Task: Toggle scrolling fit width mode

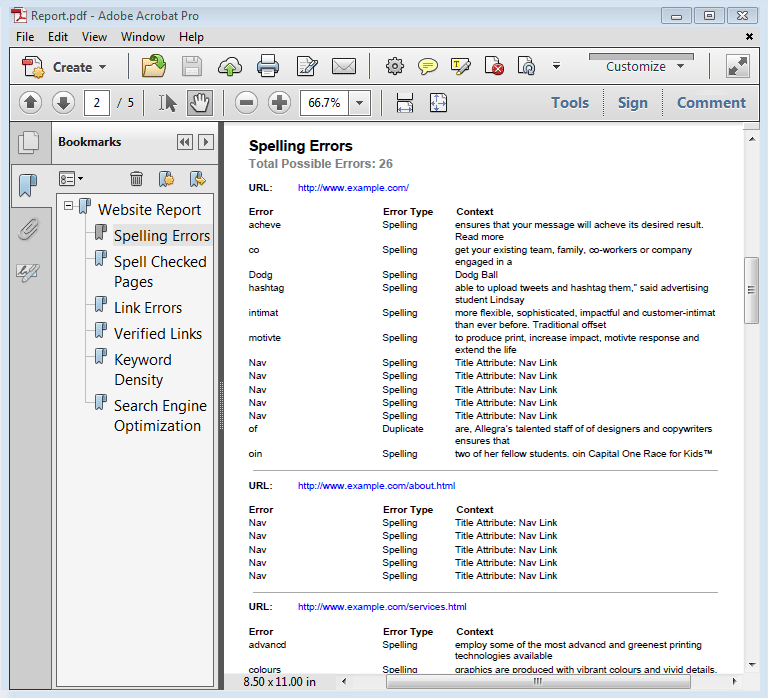Action: [405, 103]
